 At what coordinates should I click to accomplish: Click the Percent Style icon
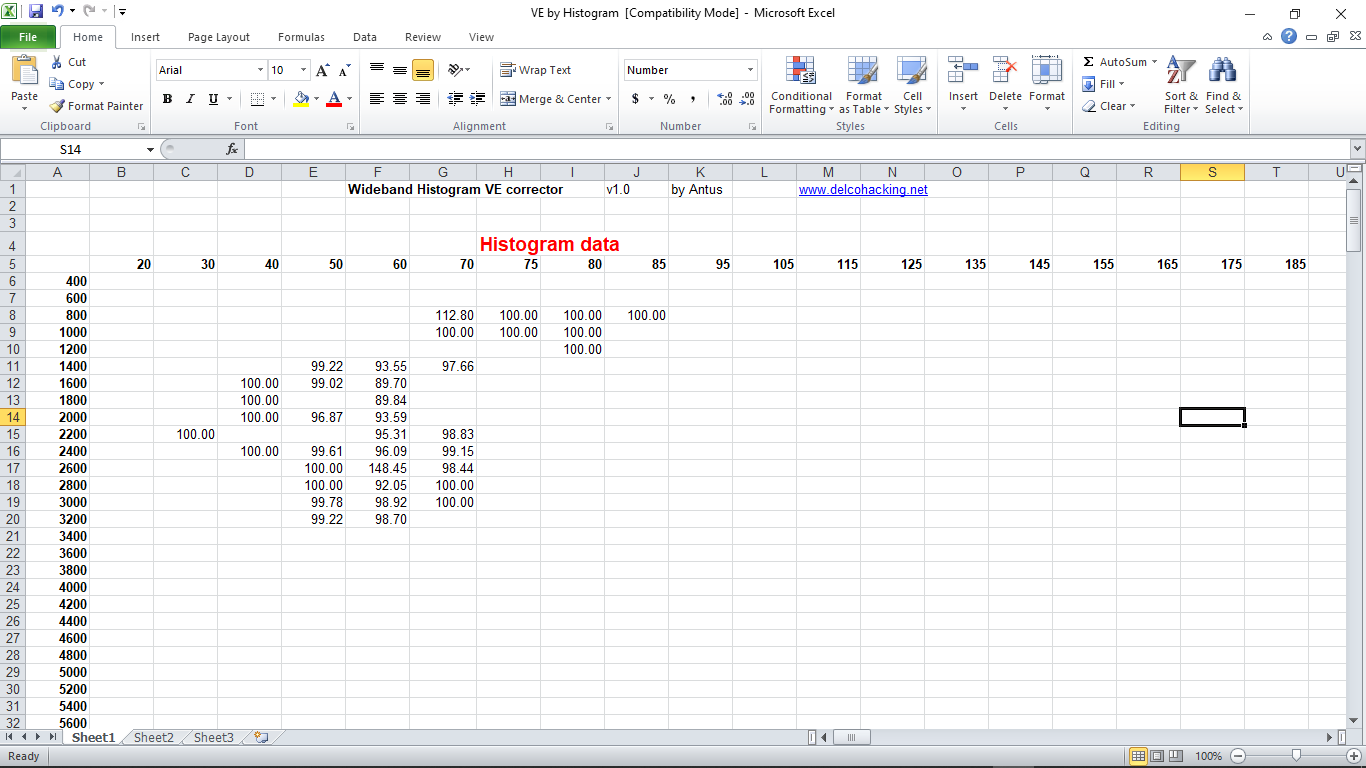(668, 99)
